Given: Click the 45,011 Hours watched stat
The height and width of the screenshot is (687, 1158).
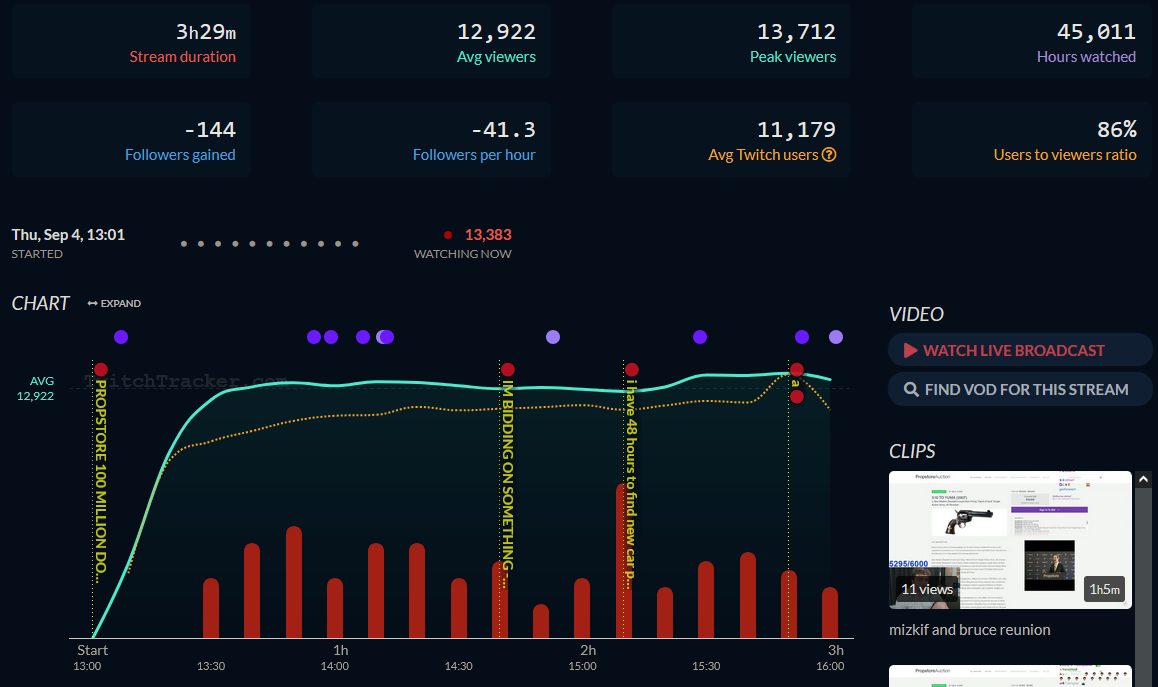Looking at the screenshot, I should pyautogui.click(x=1096, y=32).
